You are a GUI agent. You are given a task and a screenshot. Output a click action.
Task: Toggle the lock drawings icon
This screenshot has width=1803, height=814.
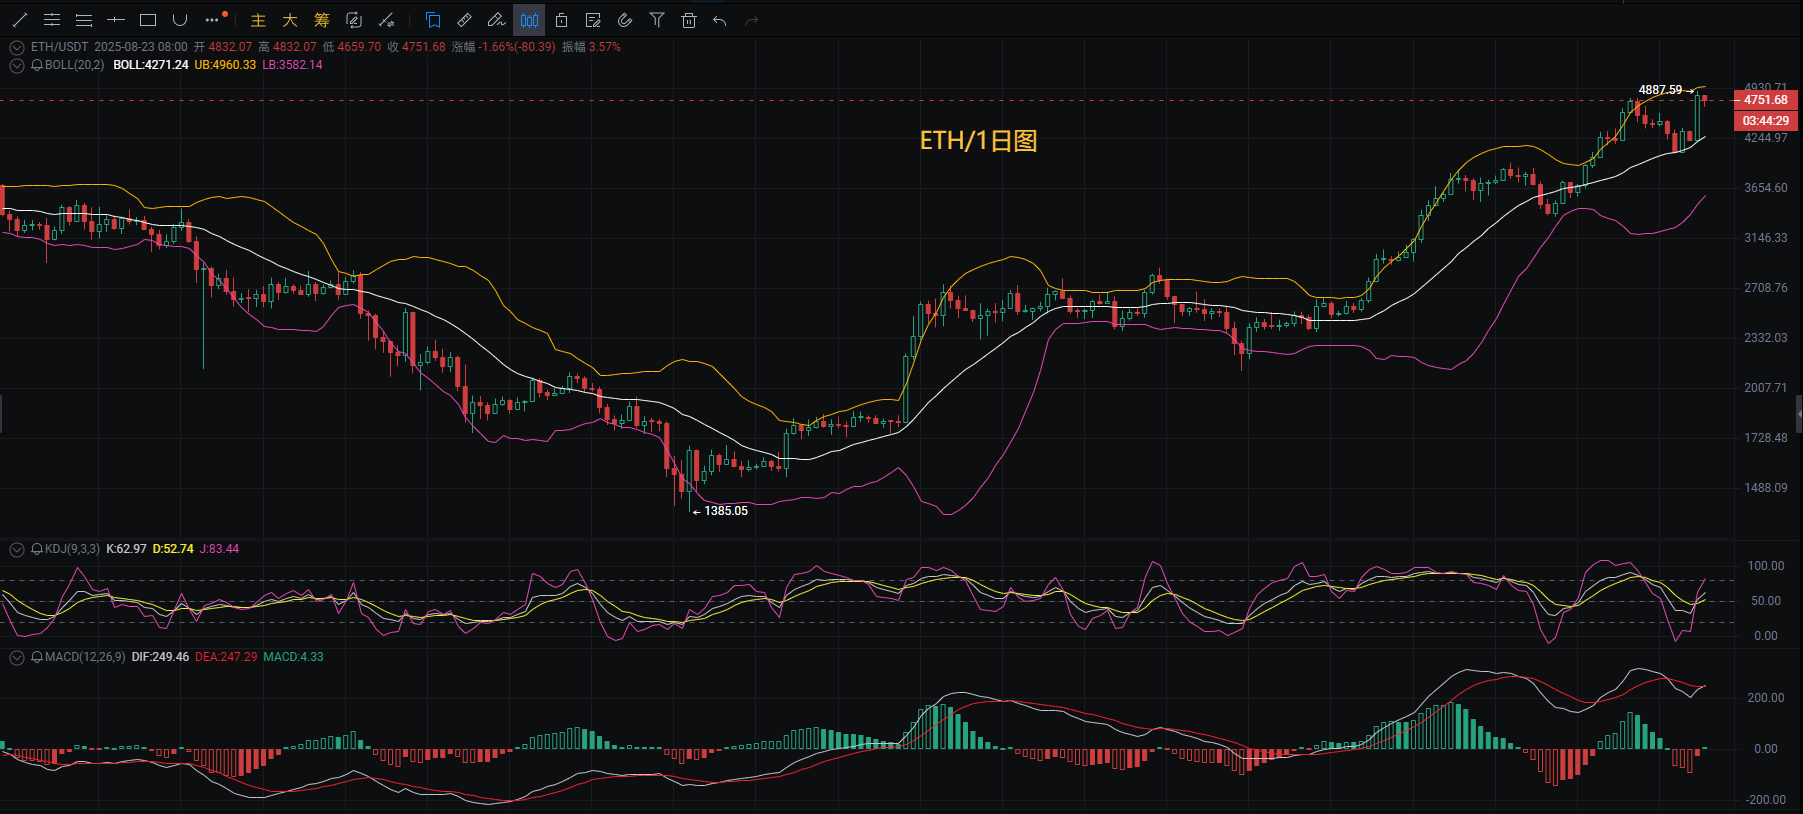click(x=561, y=20)
